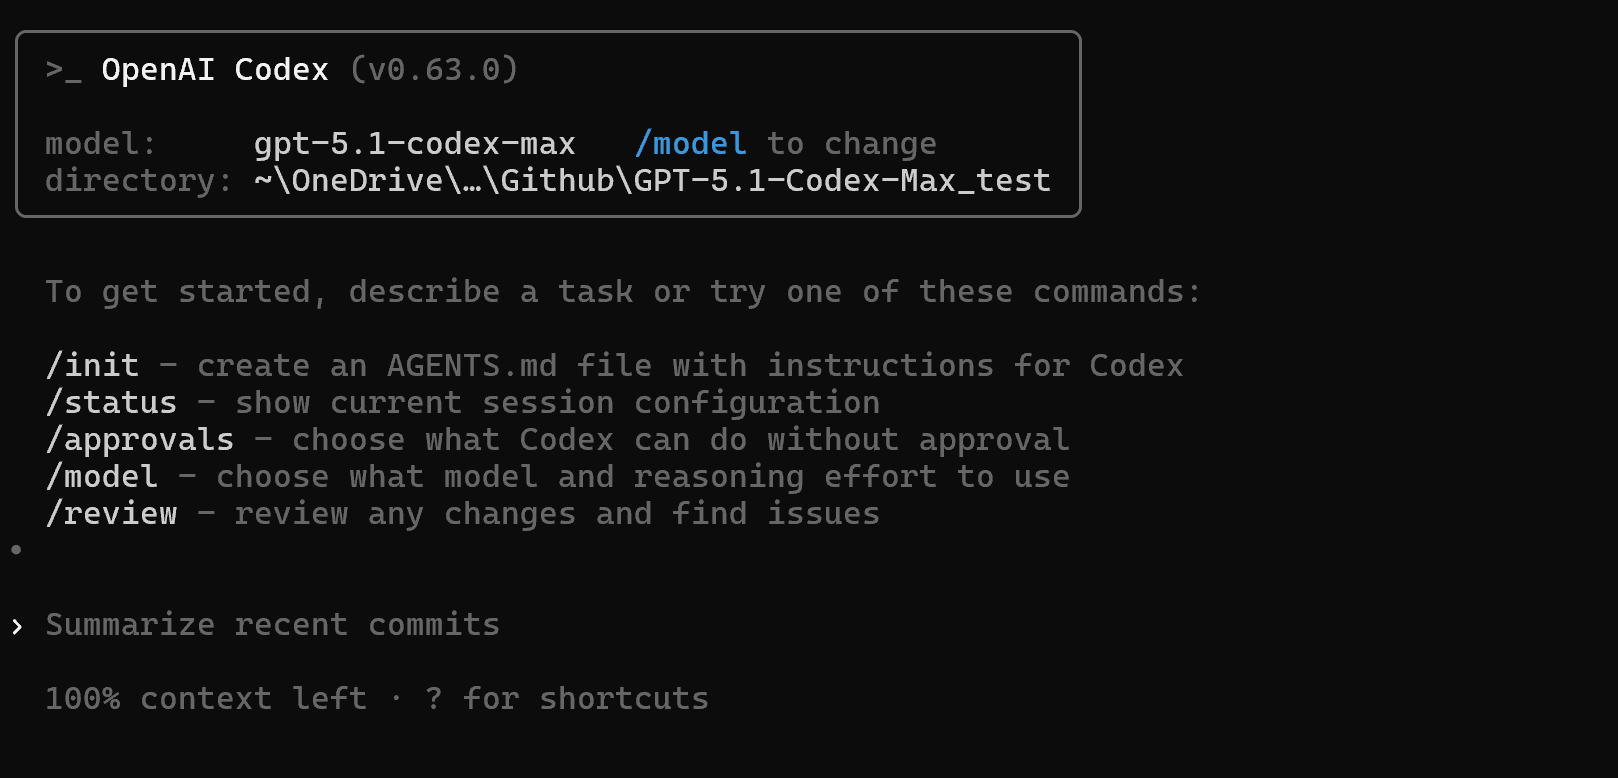Select the /status command

point(111,403)
